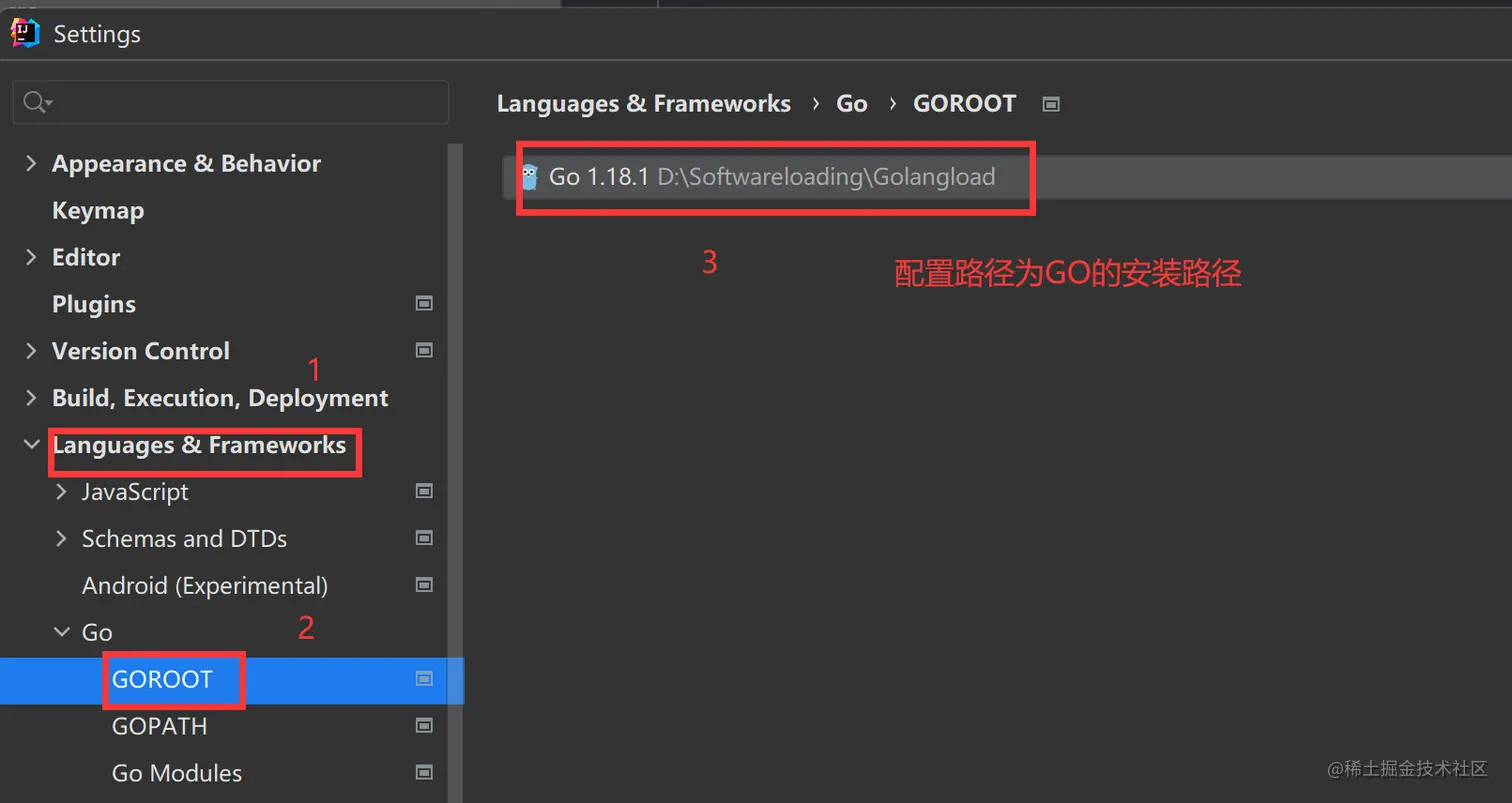The height and width of the screenshot is (803, 1512).
Task: Expand Appearance & Behavior section
Action: point(31,163)
